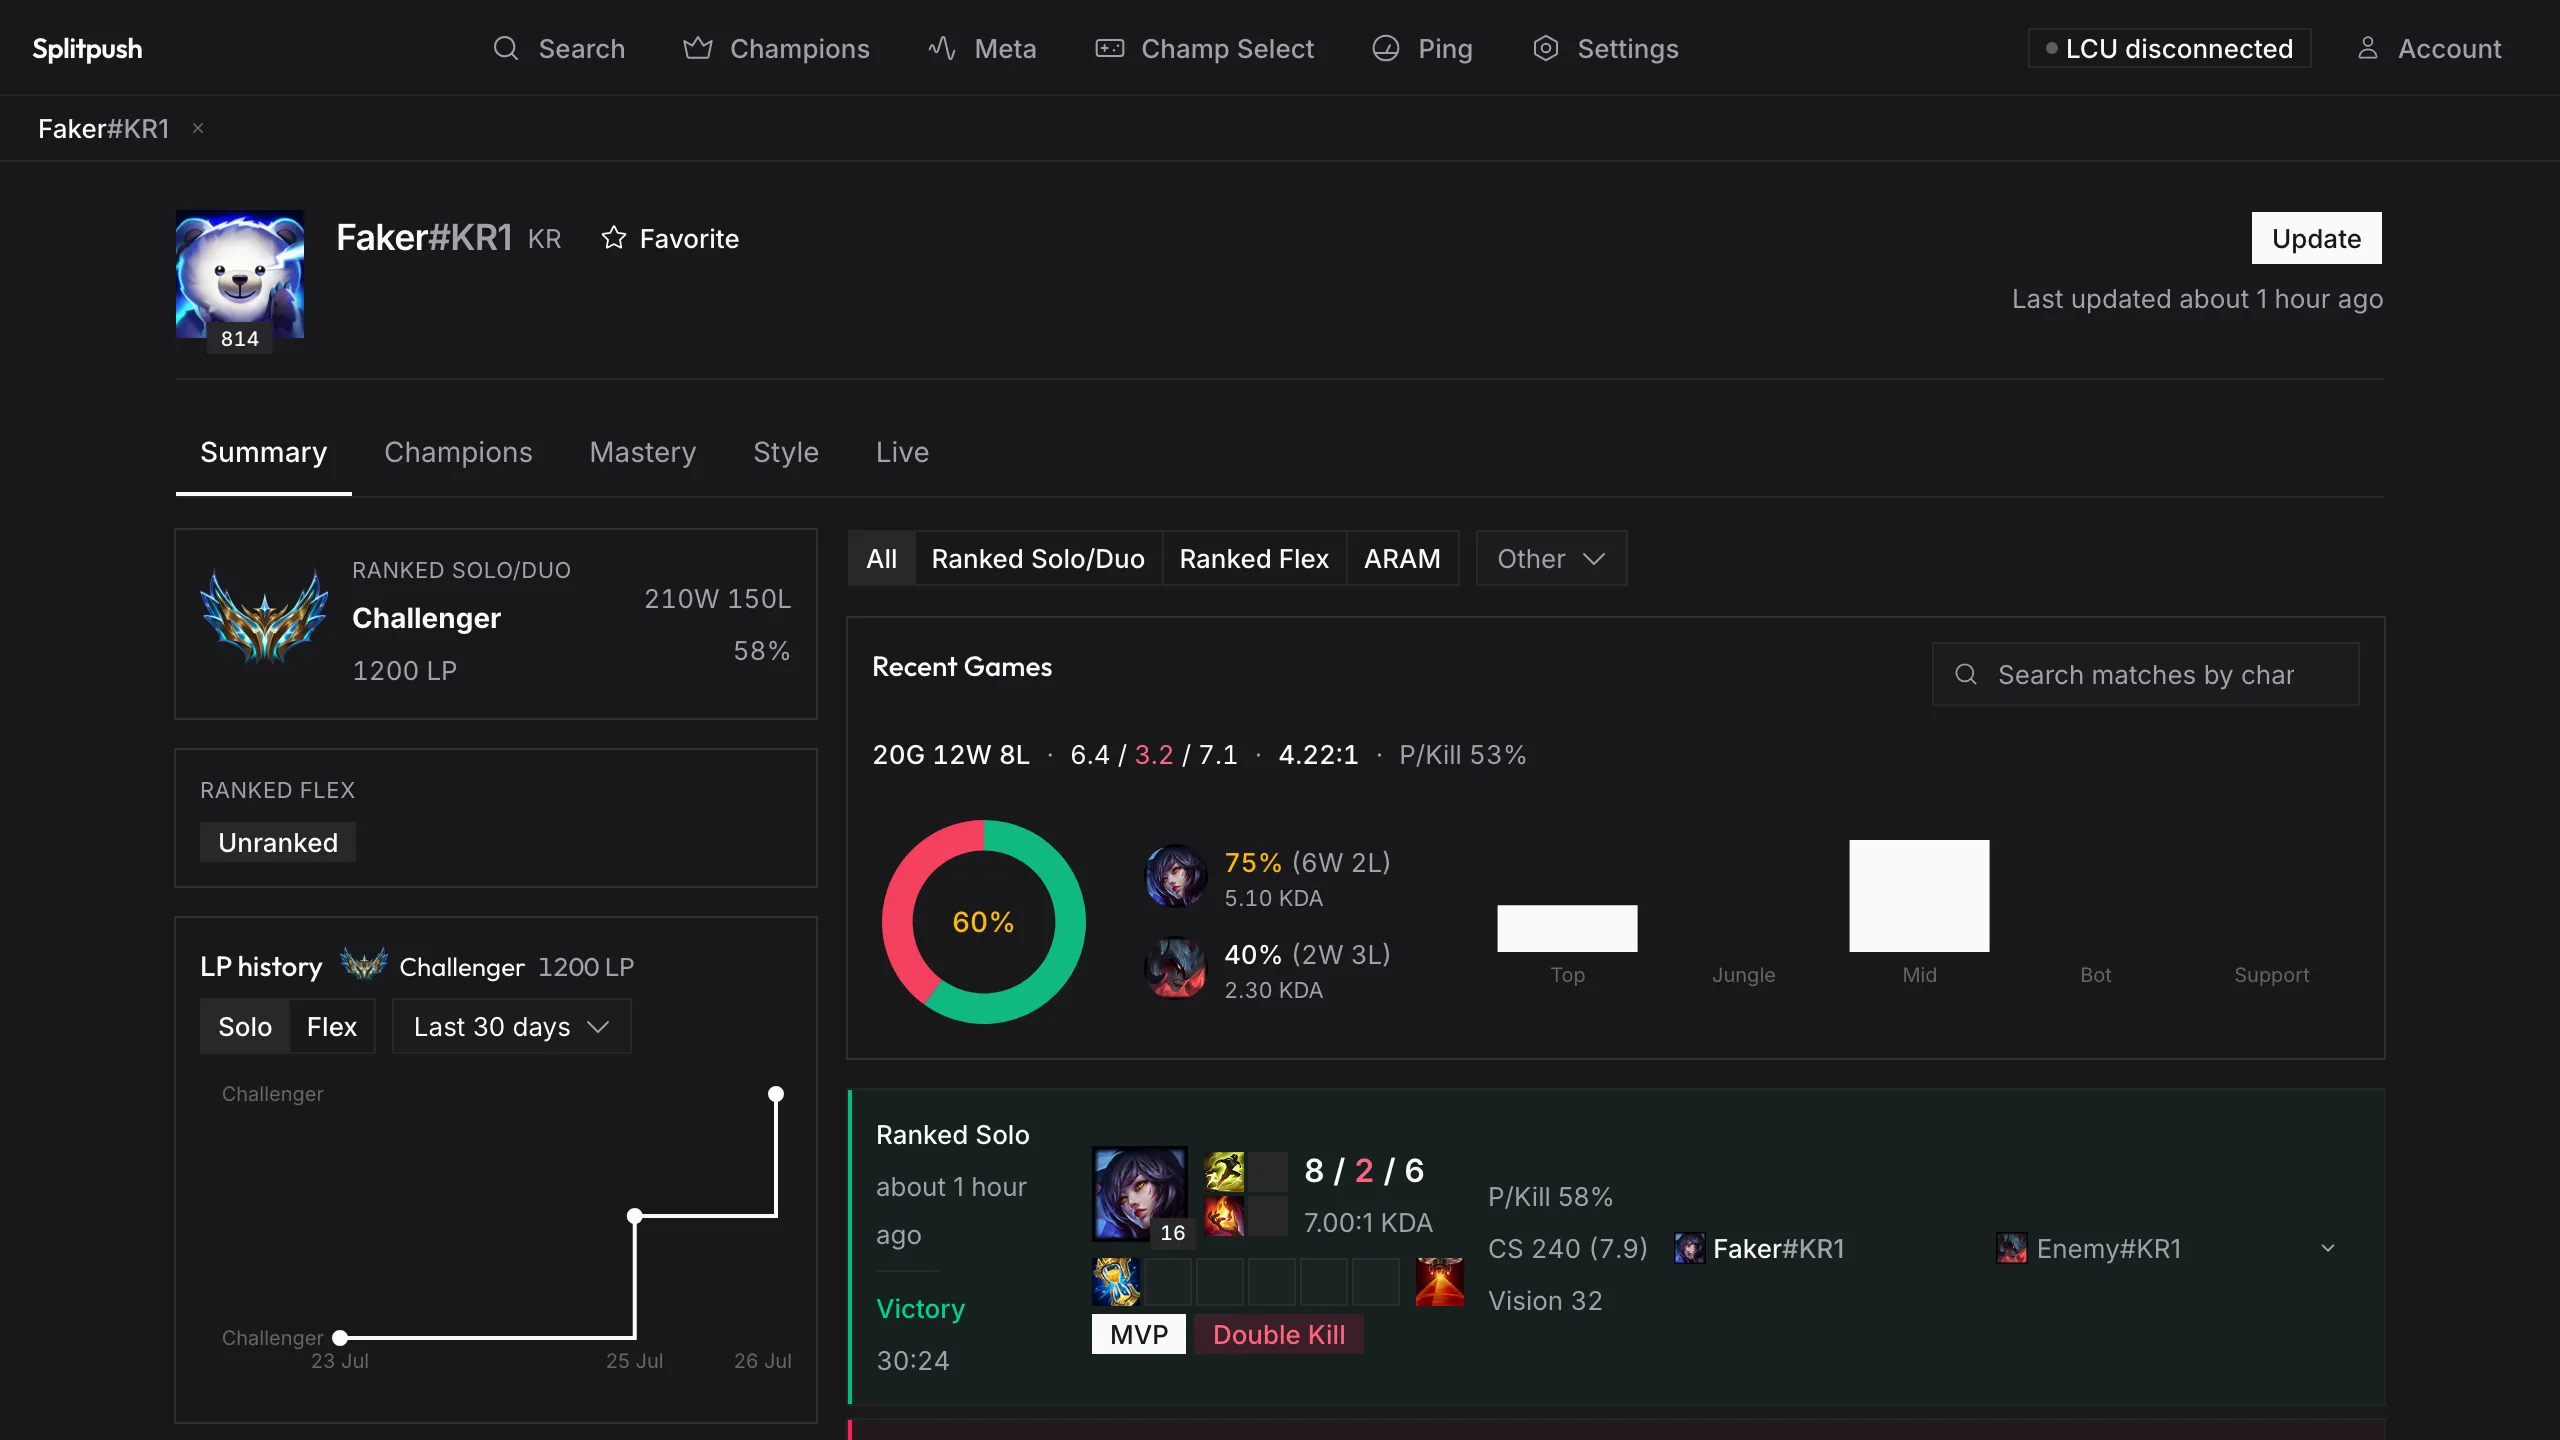Click the 40% win rate champion icon
2560x1440 pixels.
click(1176, 968)
